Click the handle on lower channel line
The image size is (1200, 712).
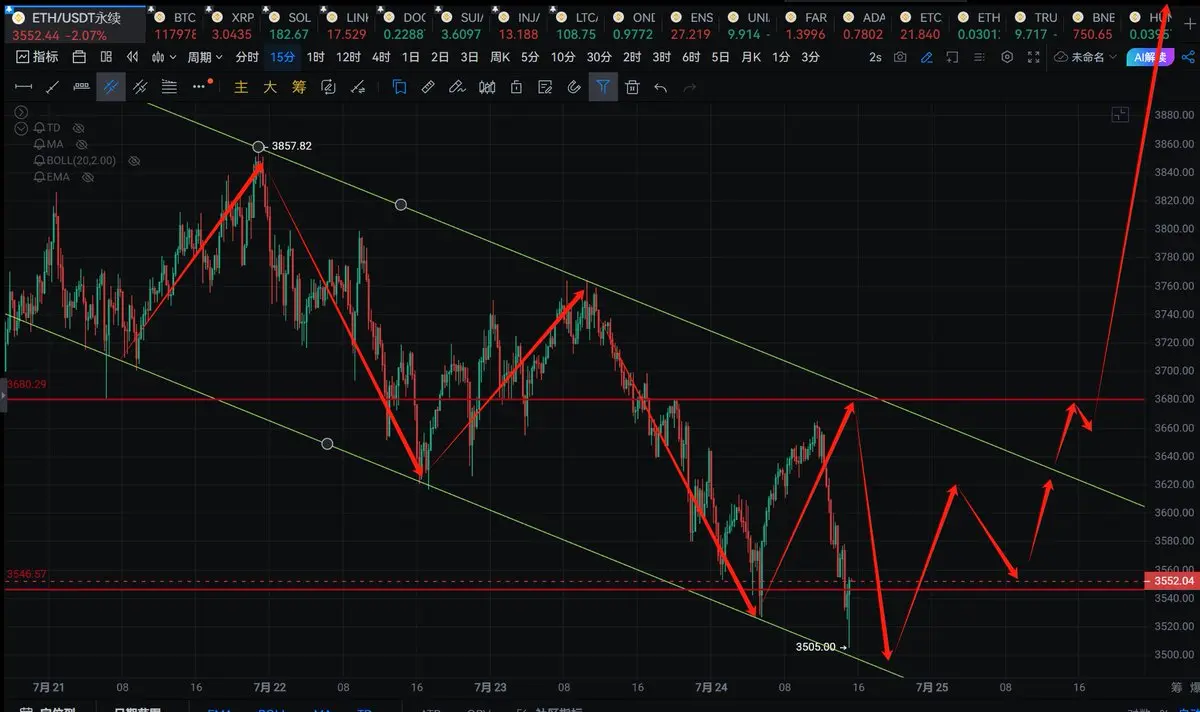pos(327,443)
